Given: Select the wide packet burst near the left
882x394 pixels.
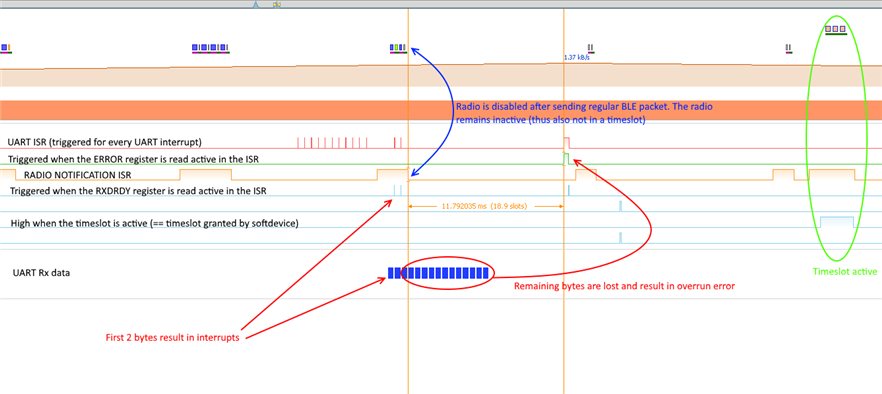Looking at the screenshot, I should tap(211, 48).
